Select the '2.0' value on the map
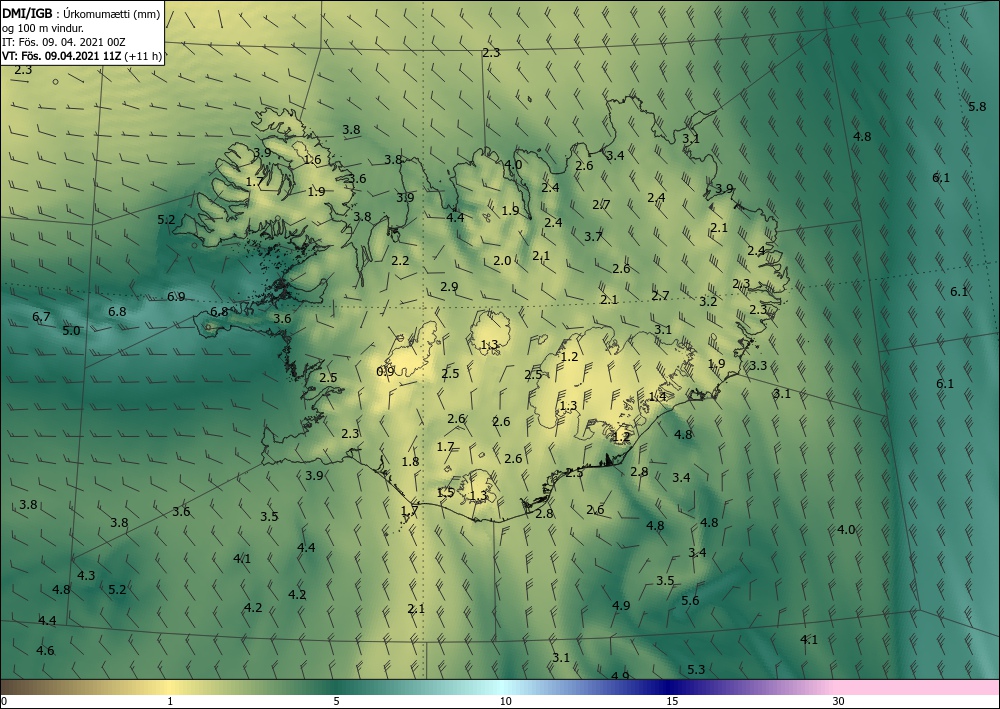 coord(502,260)
